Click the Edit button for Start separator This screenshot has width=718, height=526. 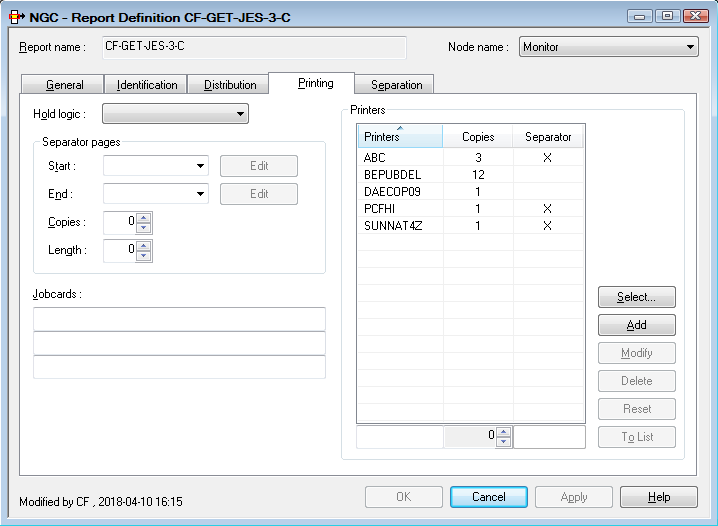pos(259,166)
